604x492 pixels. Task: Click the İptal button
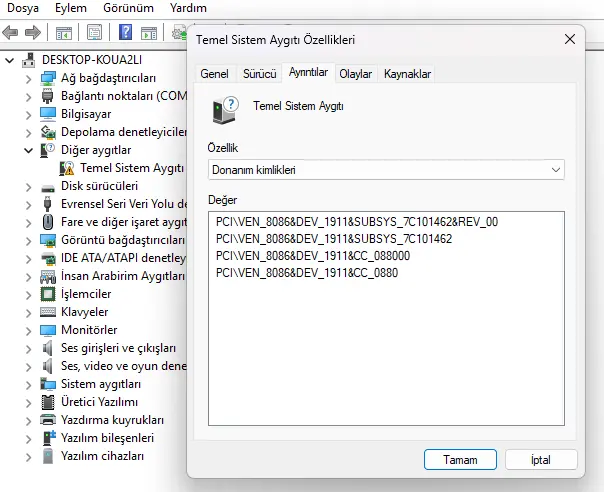click(x=541, y=460)
